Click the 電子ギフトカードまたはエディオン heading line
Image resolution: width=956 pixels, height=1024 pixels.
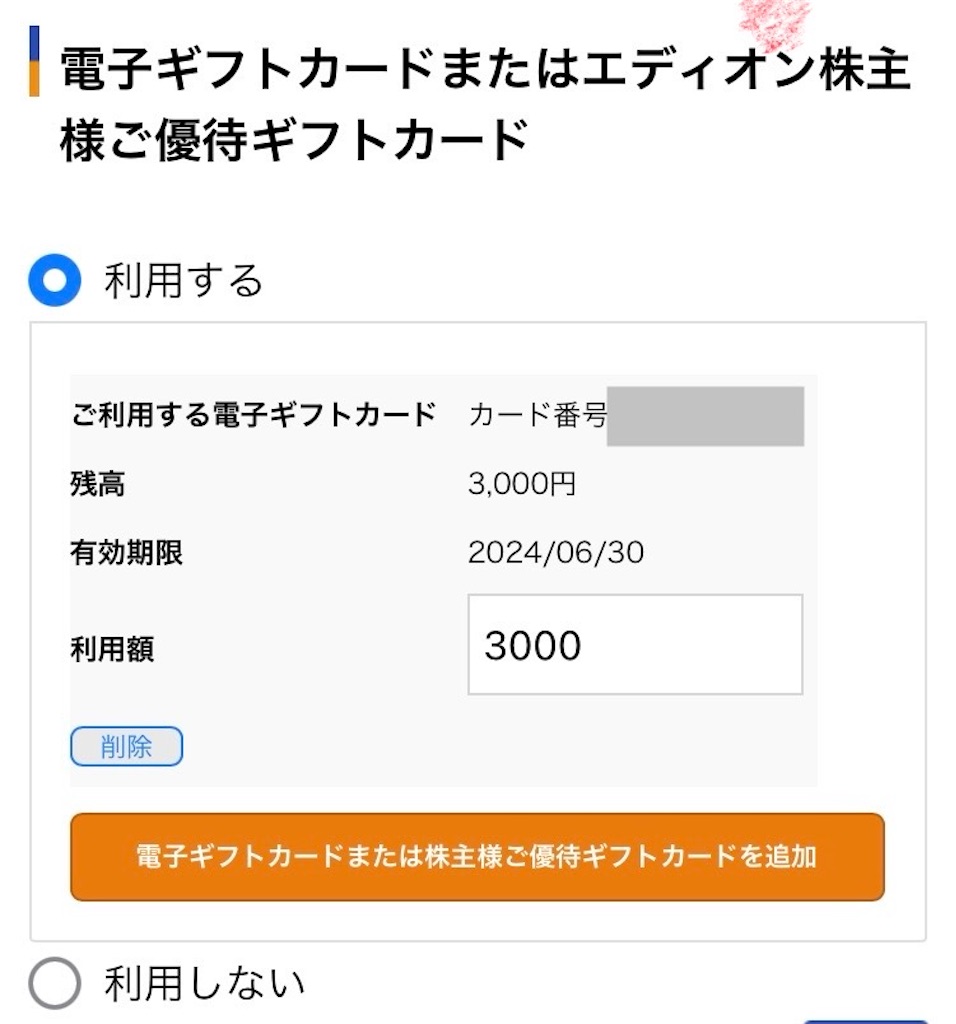[485, 69]
